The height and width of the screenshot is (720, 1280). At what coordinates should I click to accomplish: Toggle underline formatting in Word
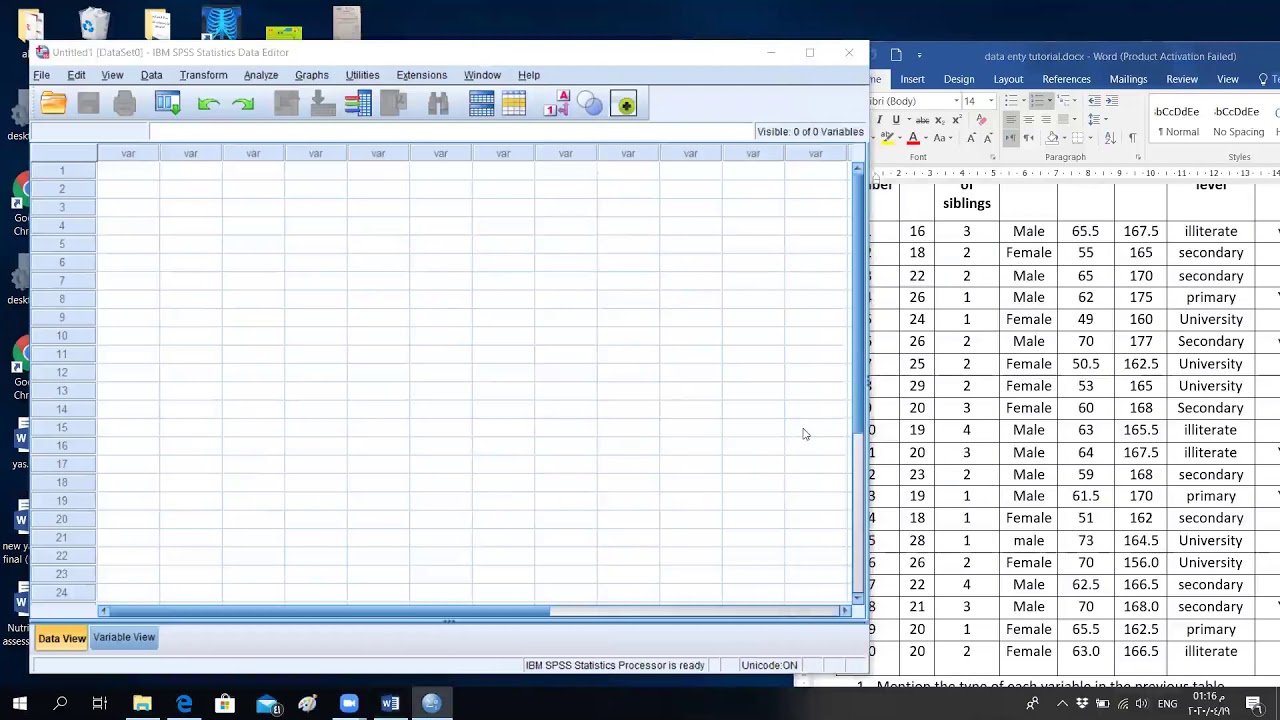(896, 119)
